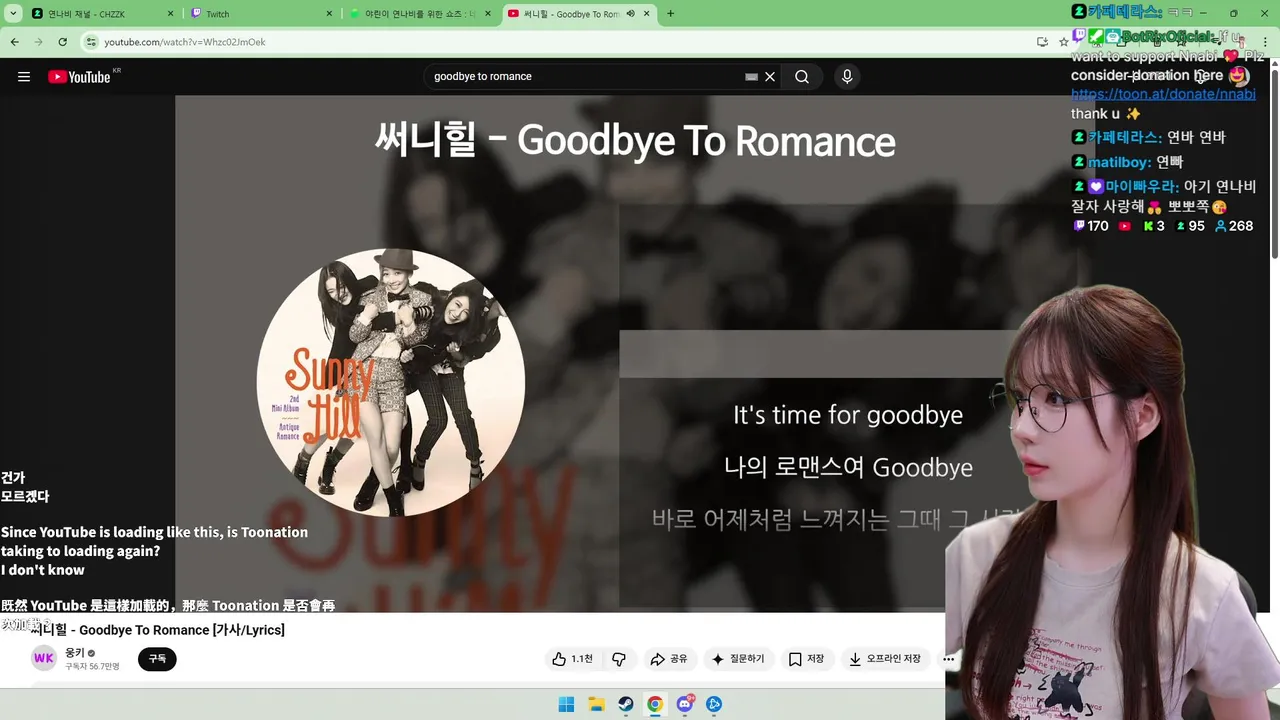This screenshot has height=720, width=1280.
Task: Go to the YouTube home logo
Action: point(79,77)
